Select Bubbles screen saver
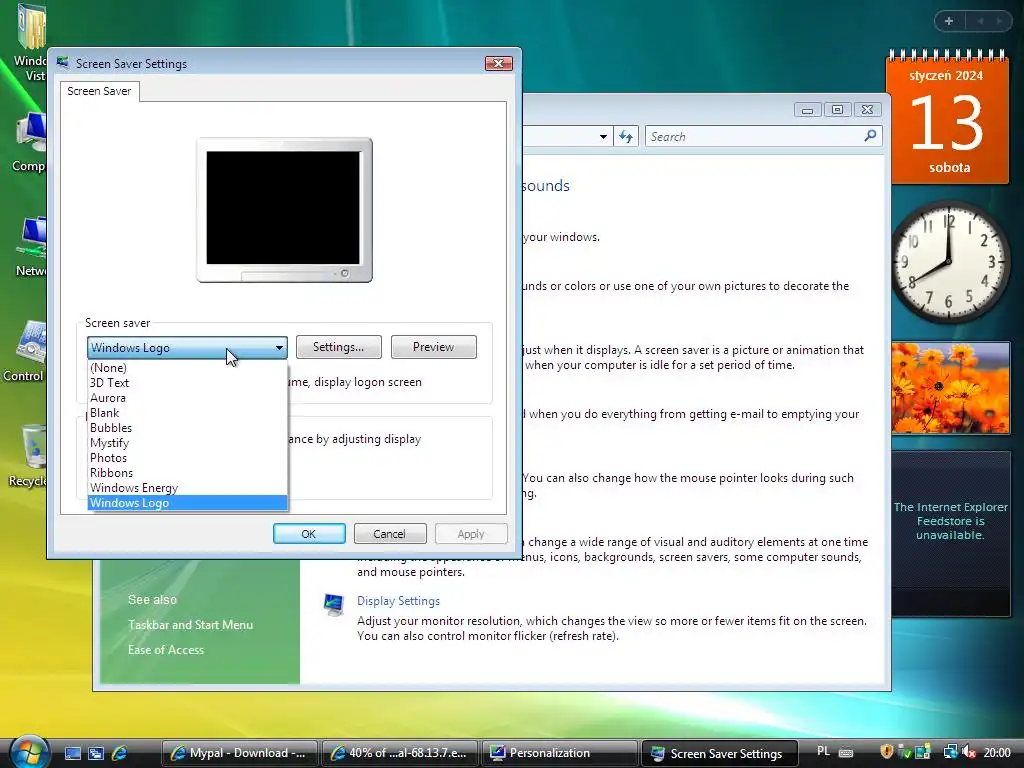This screenshot has width=1024, height=768. [187, 428]
